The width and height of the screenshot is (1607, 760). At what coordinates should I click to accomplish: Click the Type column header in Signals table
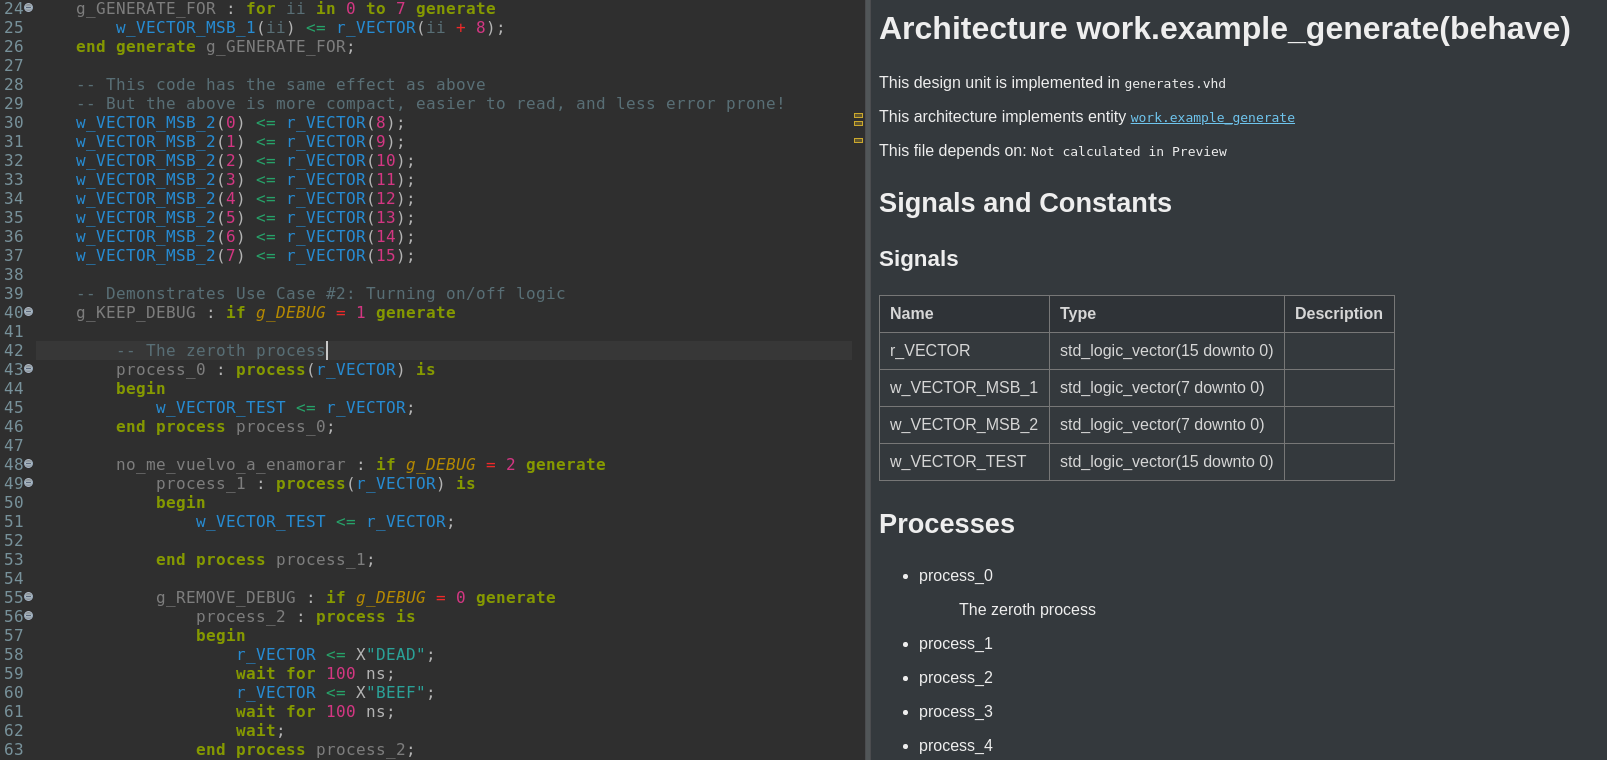click(x=1166, y=314)
